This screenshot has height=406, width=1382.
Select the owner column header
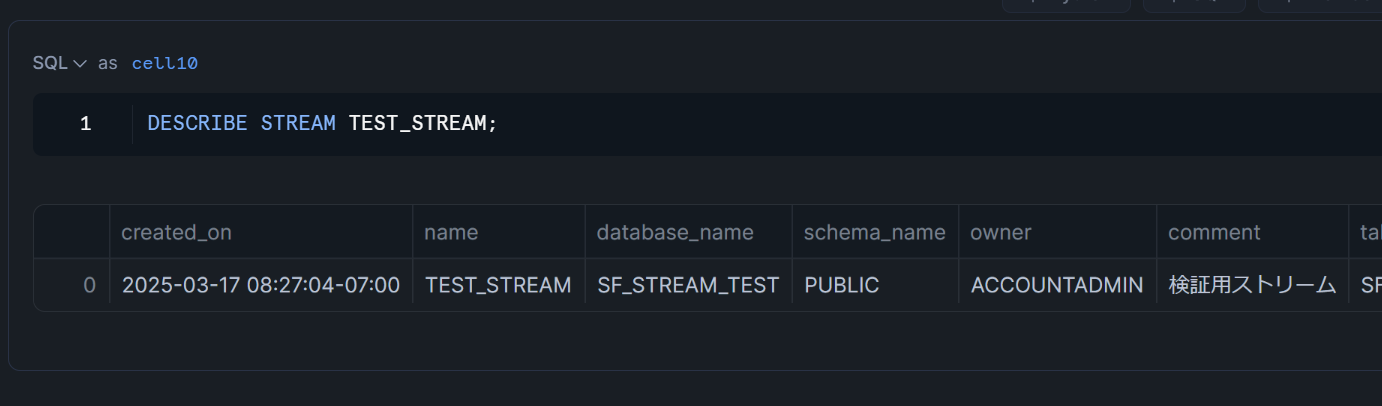pyautogui.click(x=1000, y=232)
